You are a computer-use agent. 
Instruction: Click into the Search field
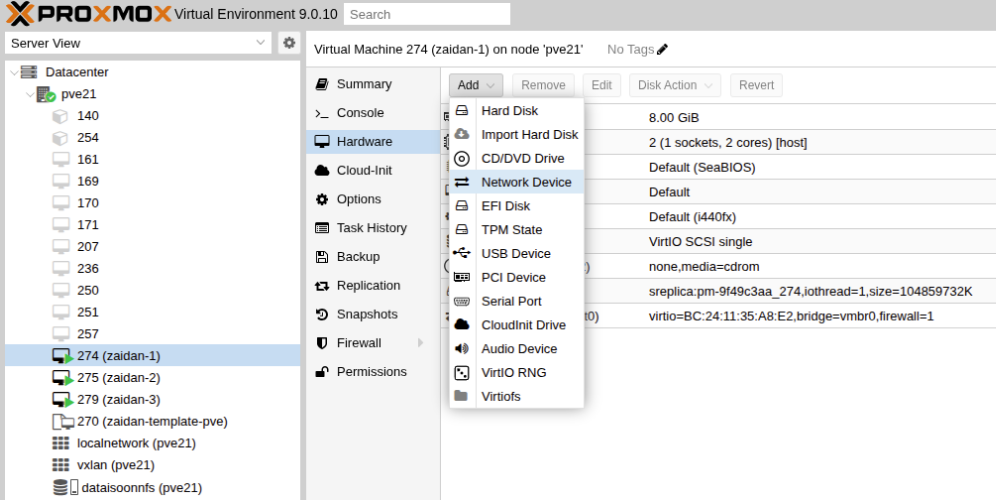point(426,14)
